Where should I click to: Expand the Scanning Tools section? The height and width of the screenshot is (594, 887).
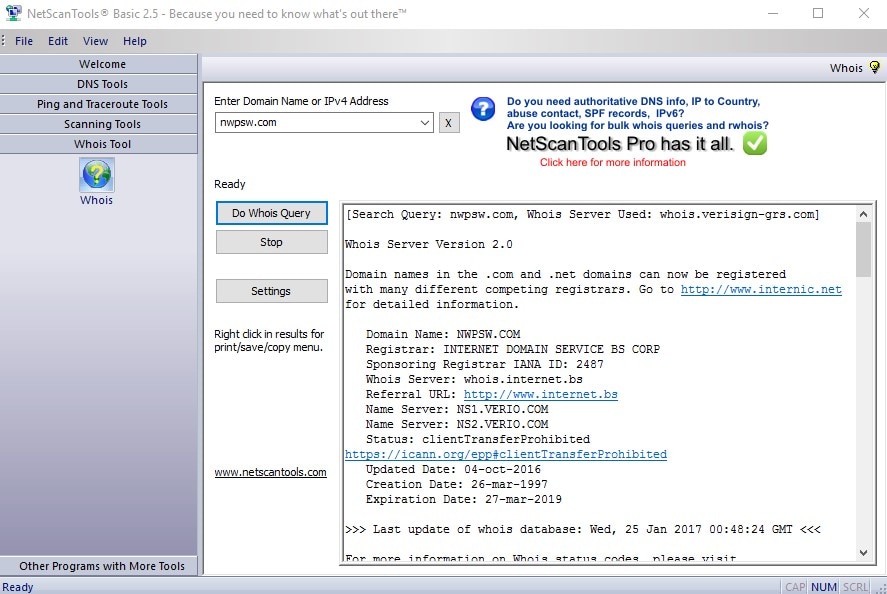tap(99, 124)
